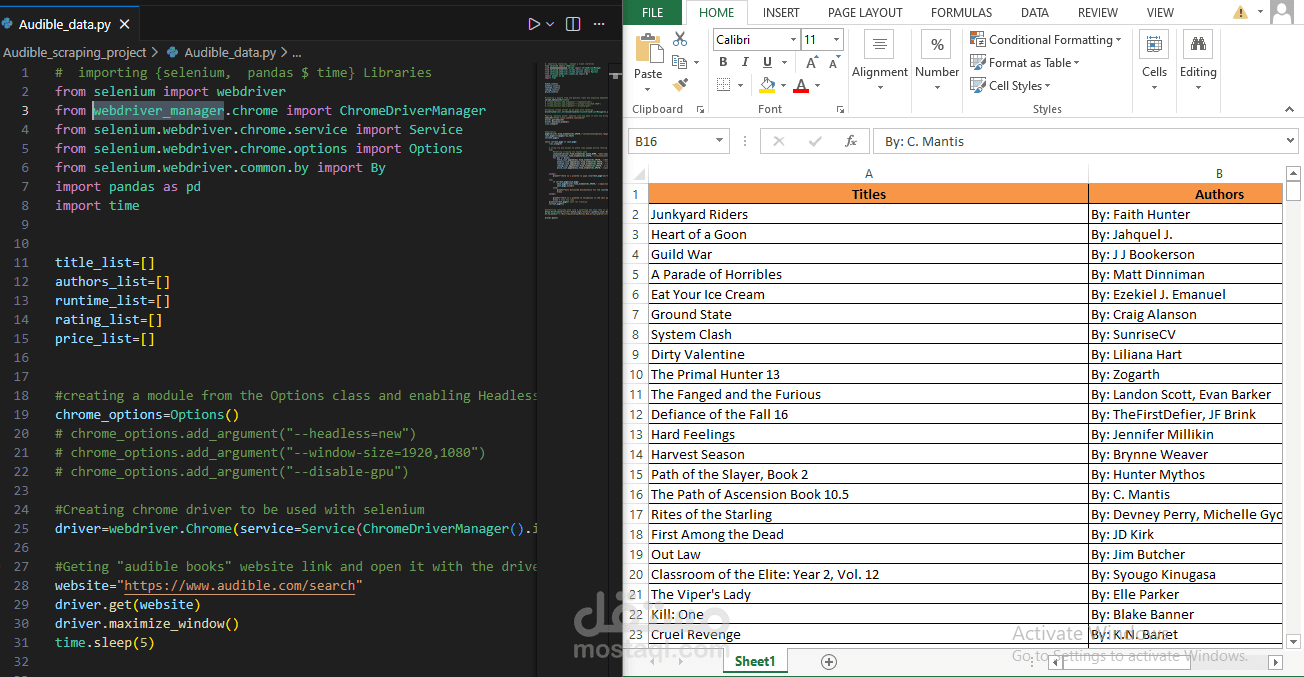Viewport: 1304px width, 677px height.
Task: Open the fill color dropdown arrow
Action: pyautogui.click(x=783, y=85)
